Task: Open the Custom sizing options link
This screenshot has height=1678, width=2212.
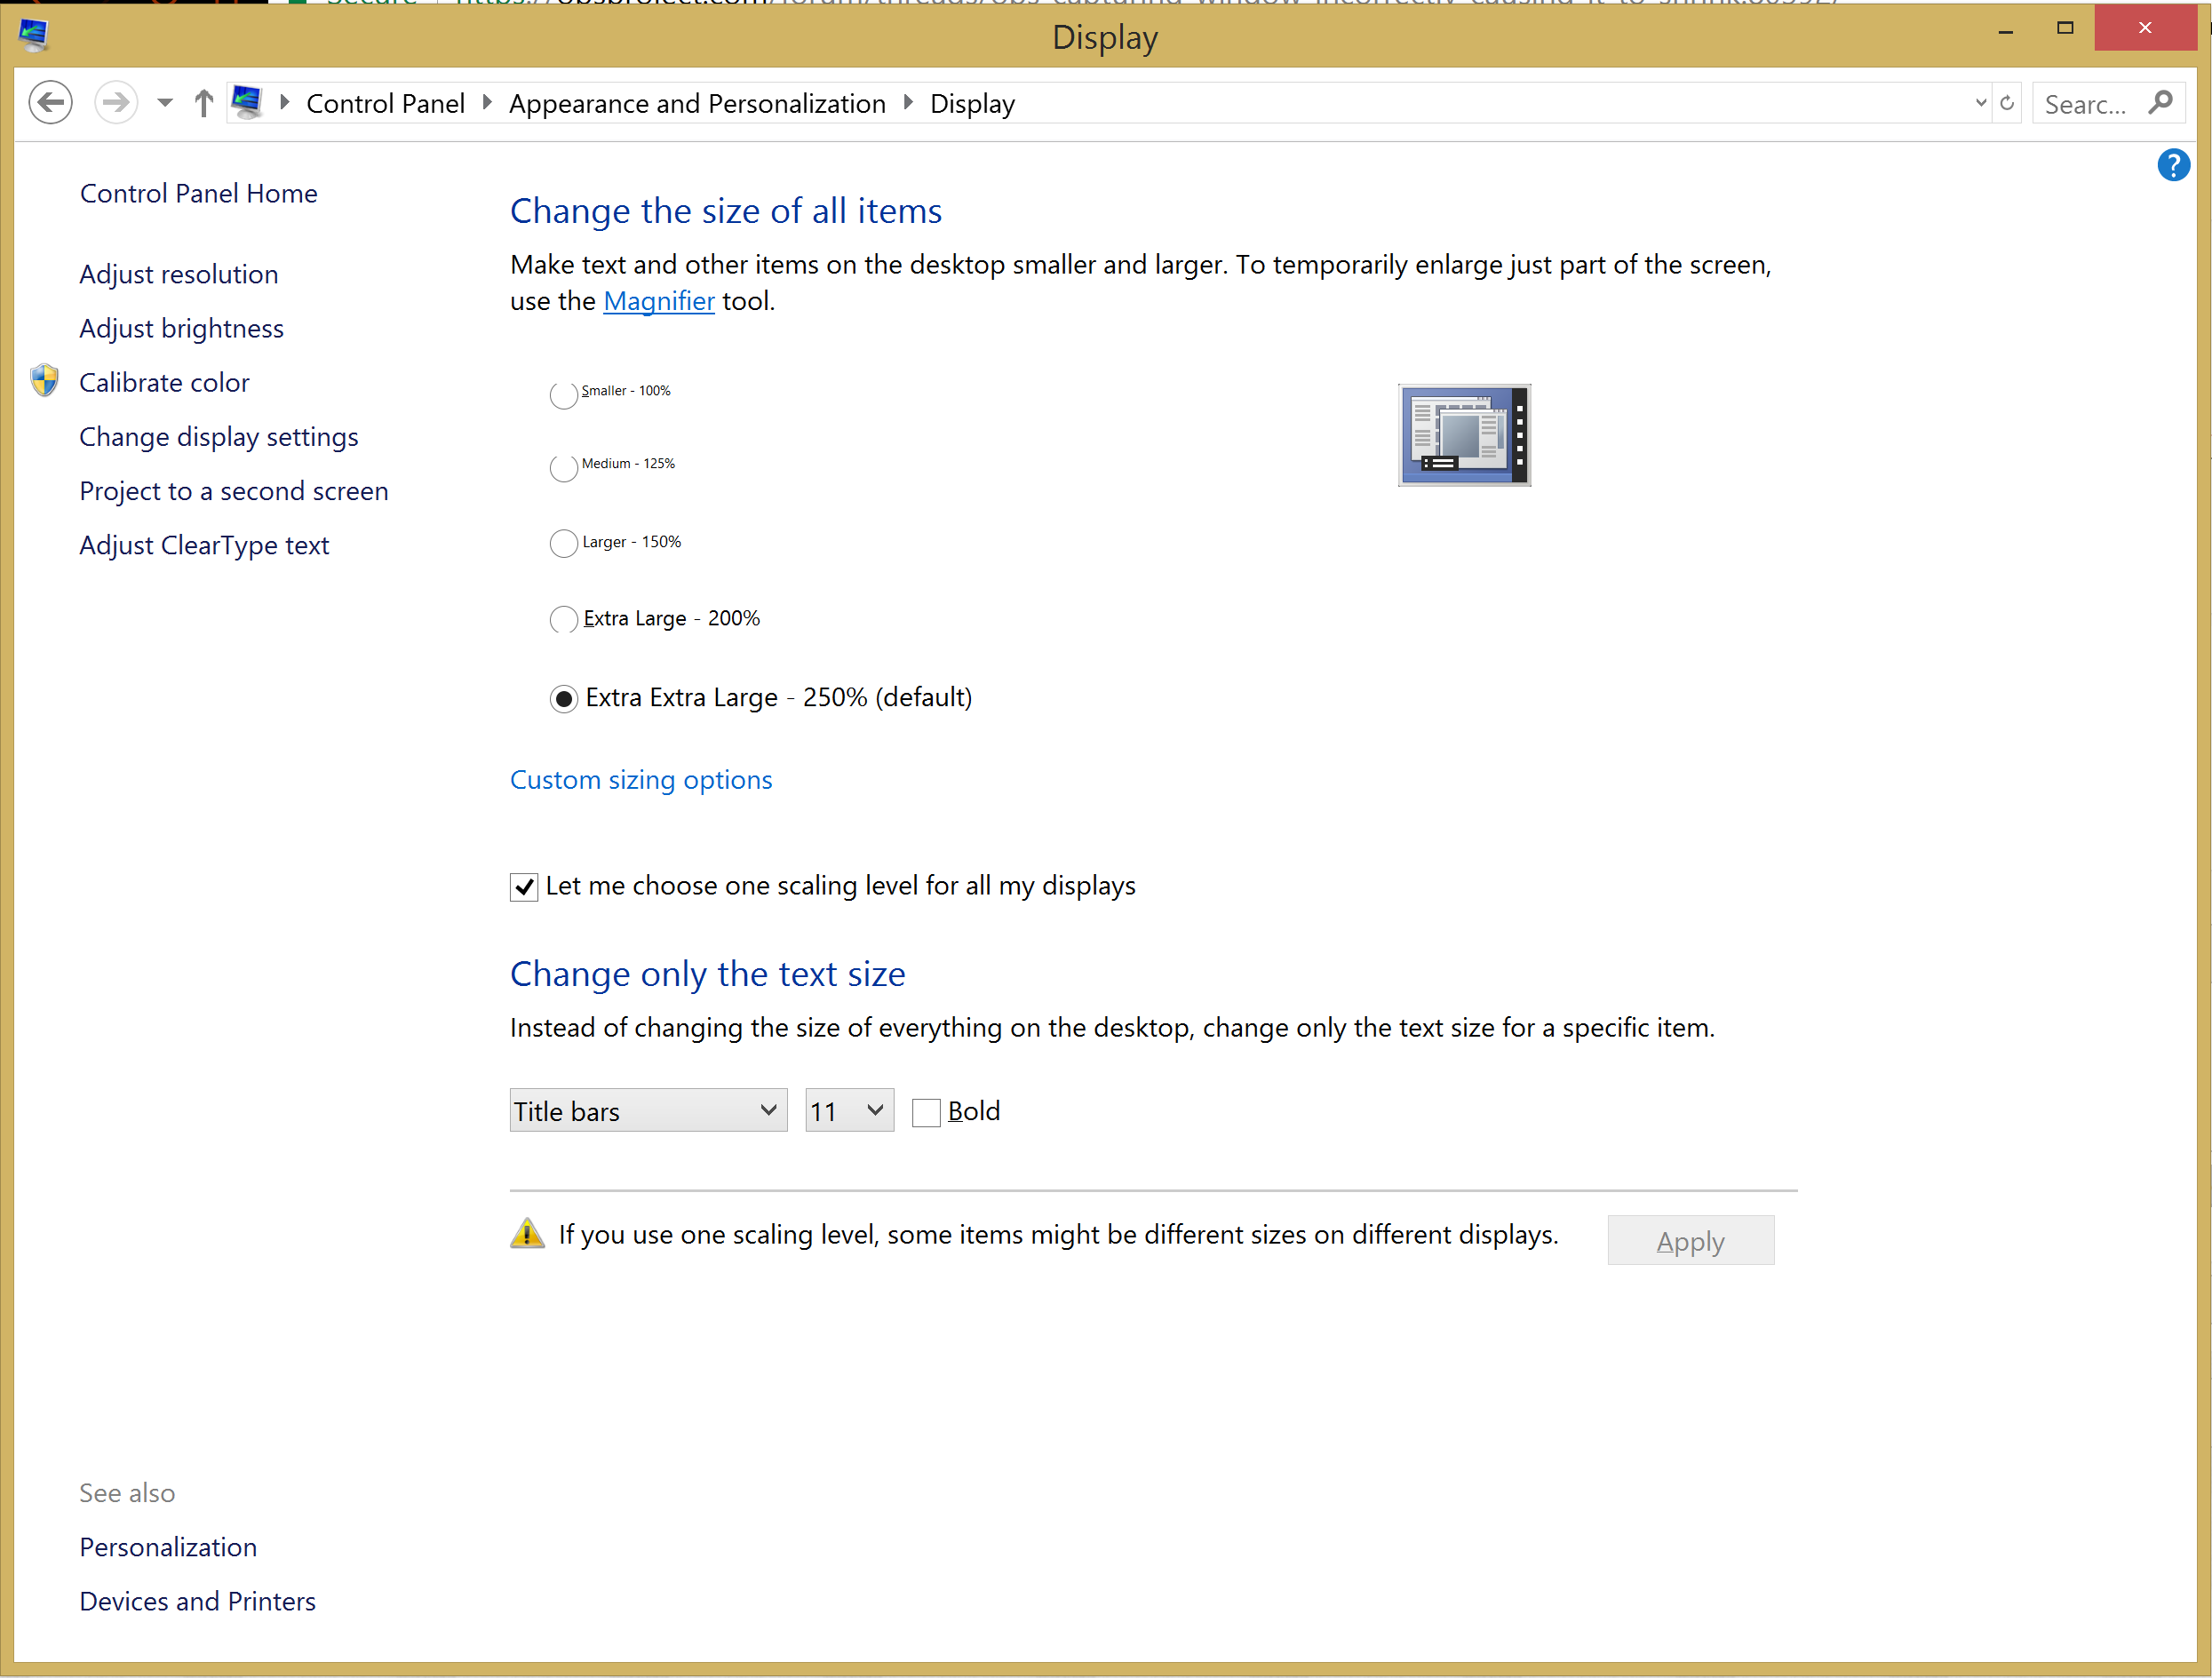Action: (x=641, y=780)
